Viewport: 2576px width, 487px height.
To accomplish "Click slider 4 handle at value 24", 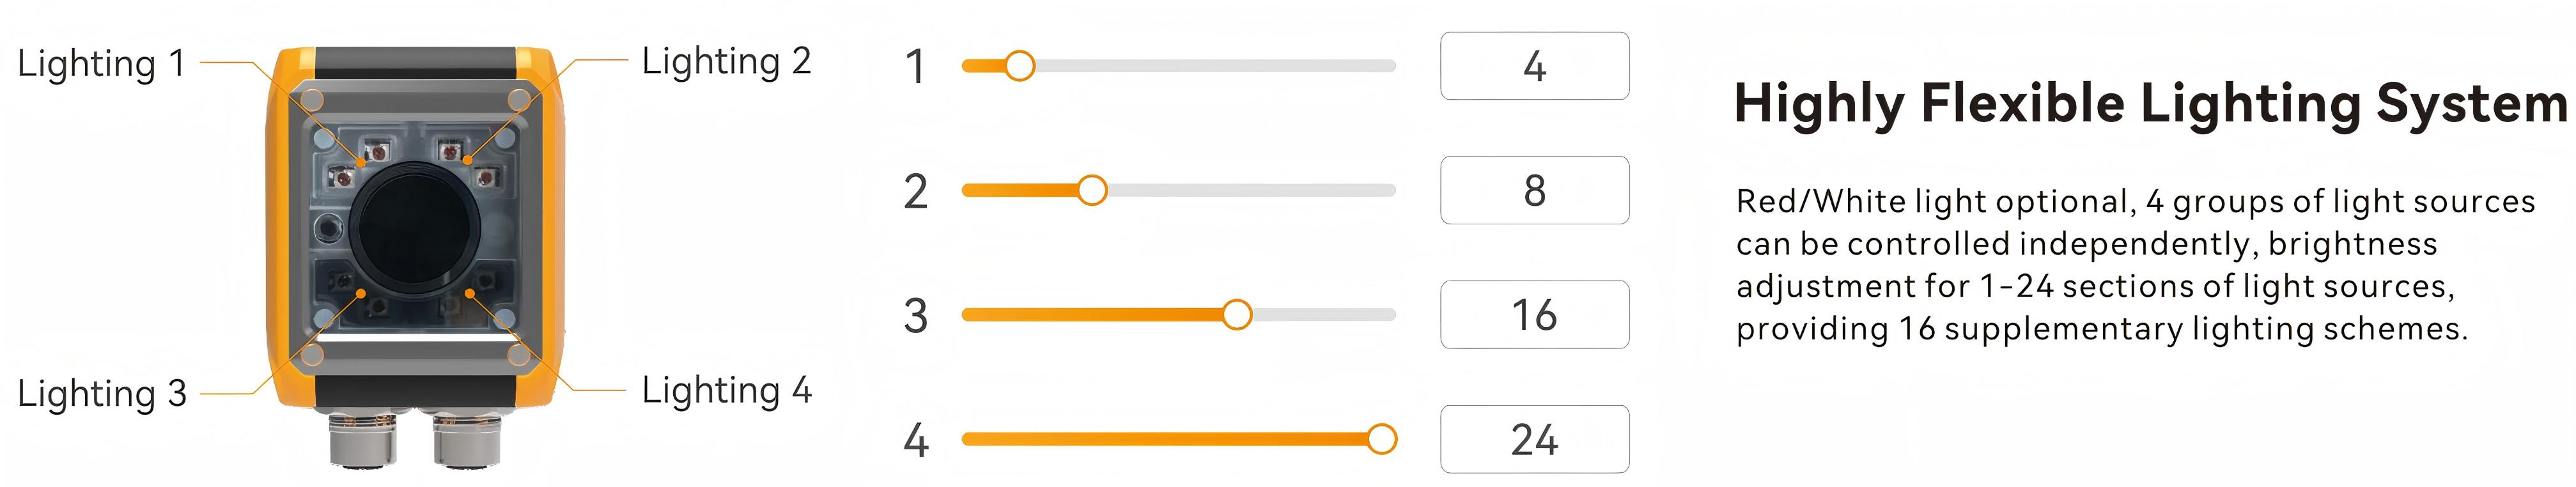I will pos(1381,439).
